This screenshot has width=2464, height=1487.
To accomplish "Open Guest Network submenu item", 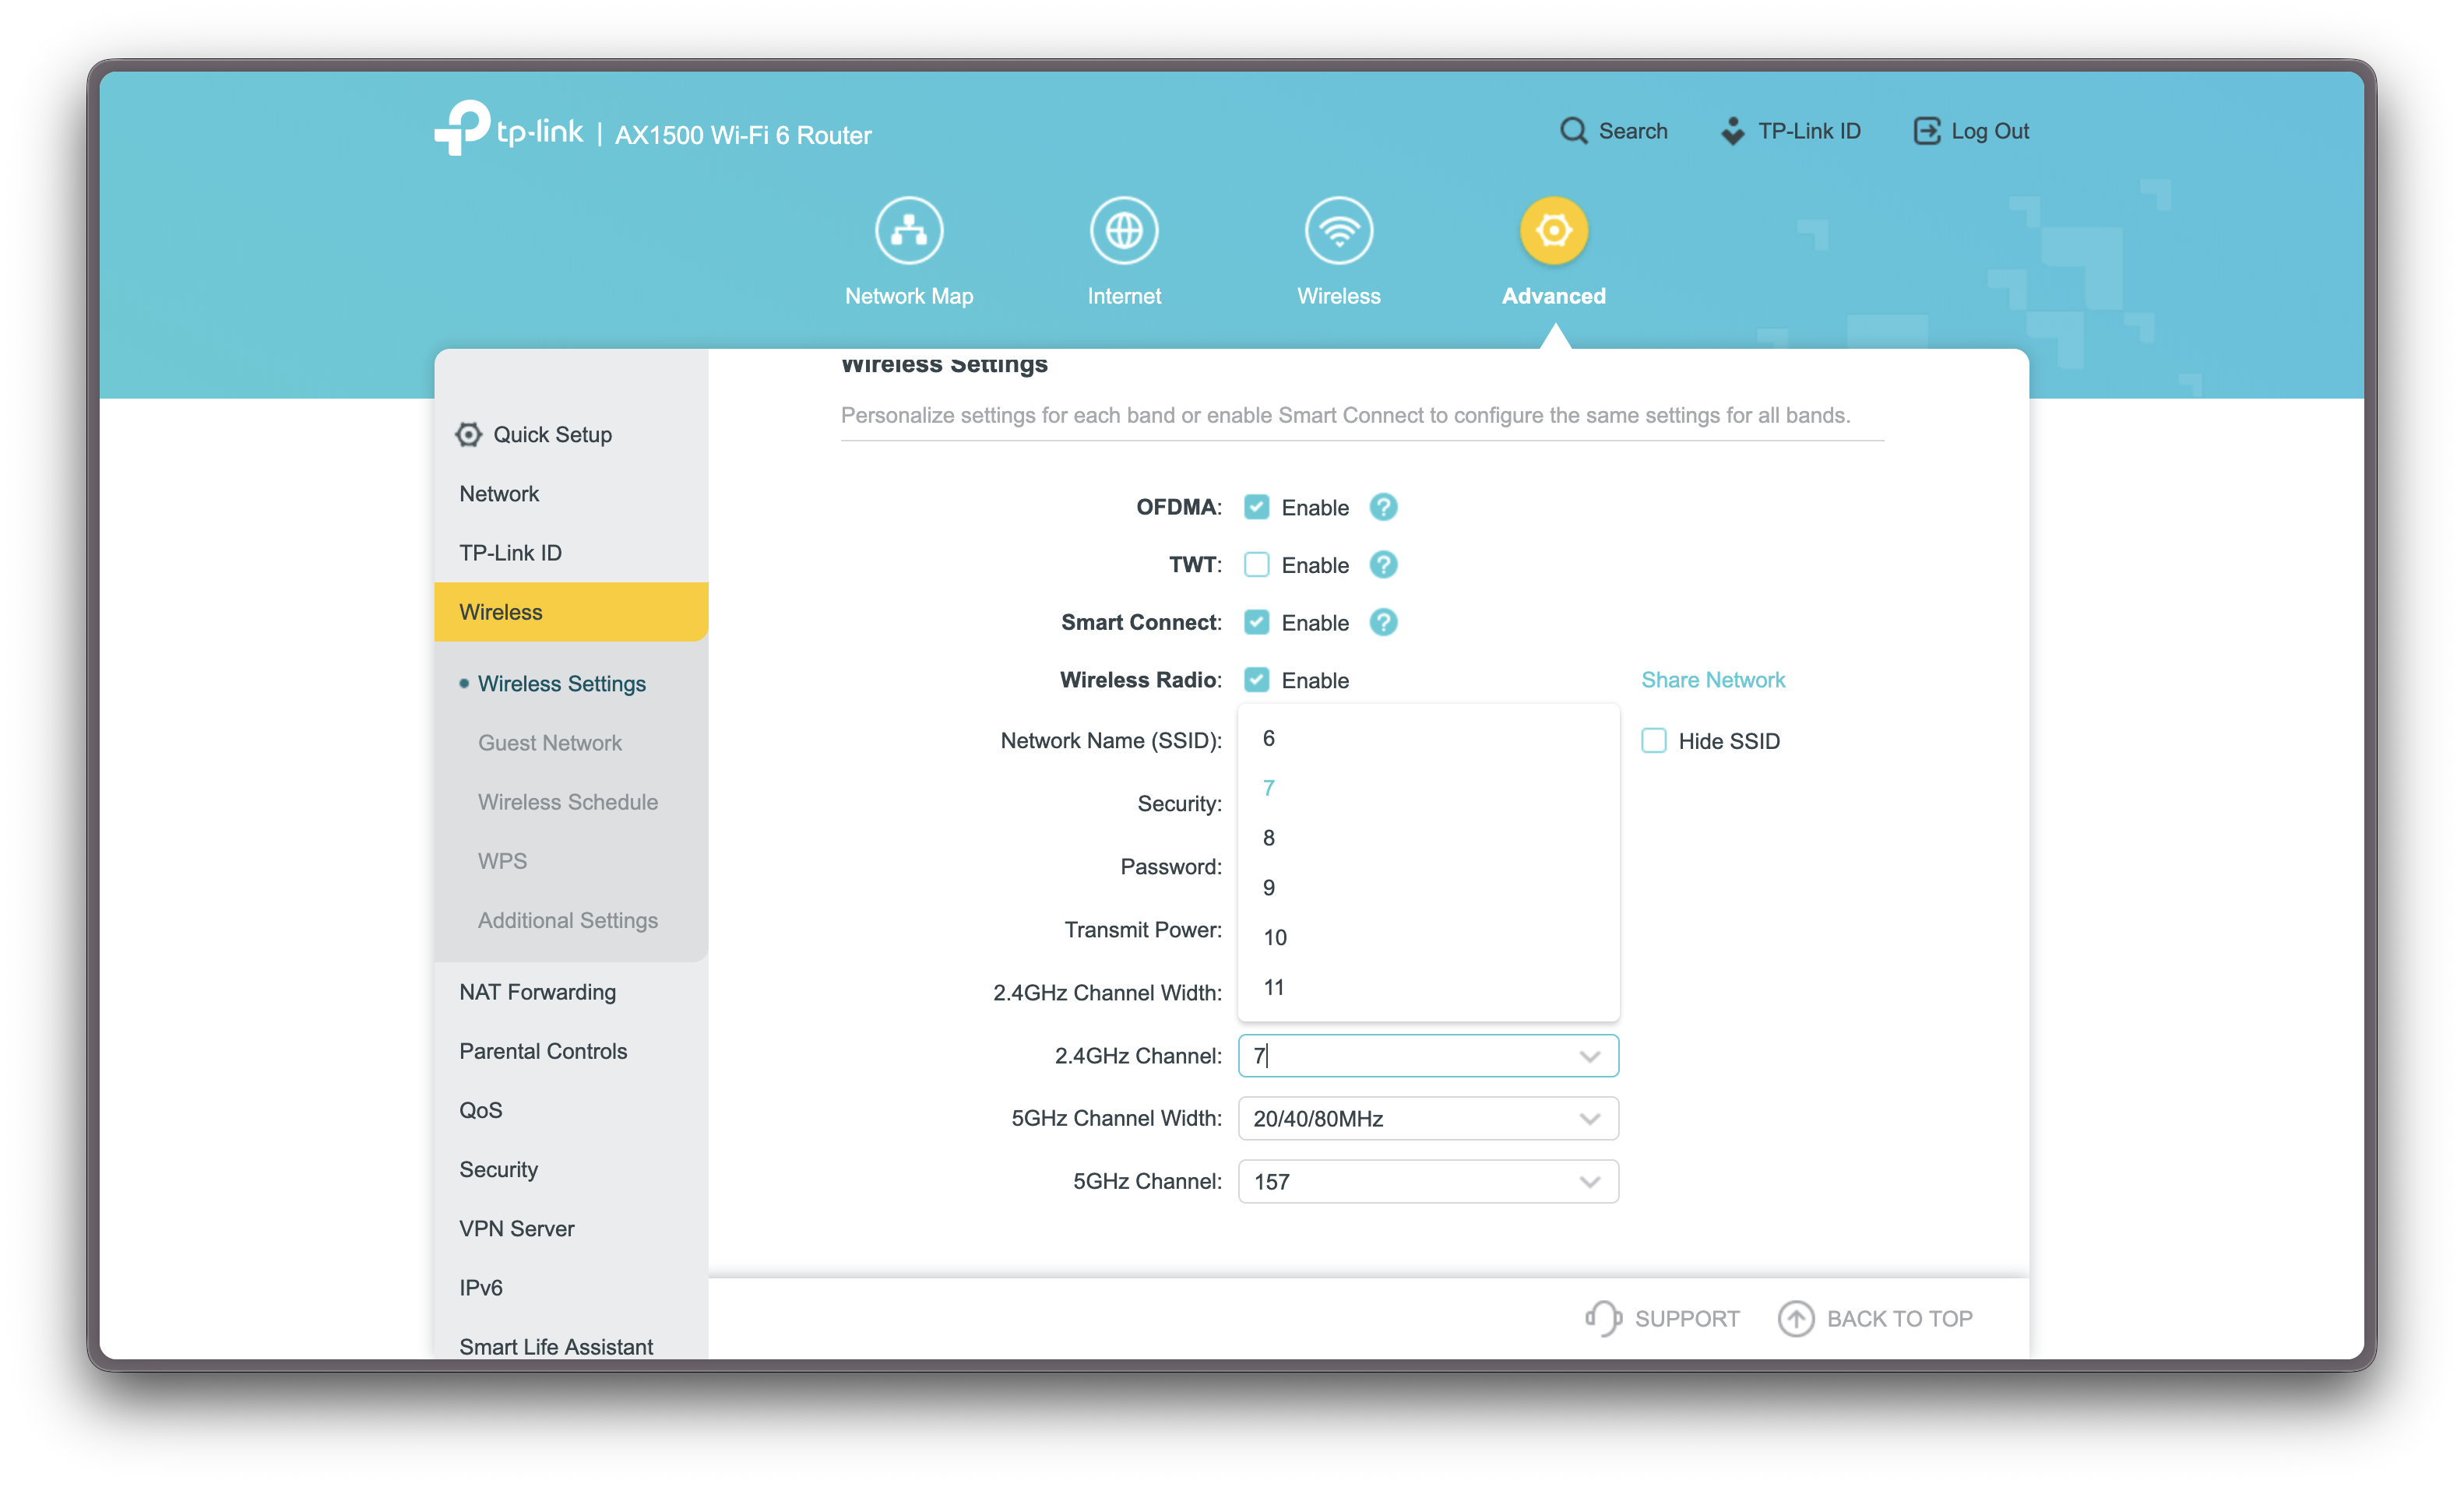I will point(549,743).
